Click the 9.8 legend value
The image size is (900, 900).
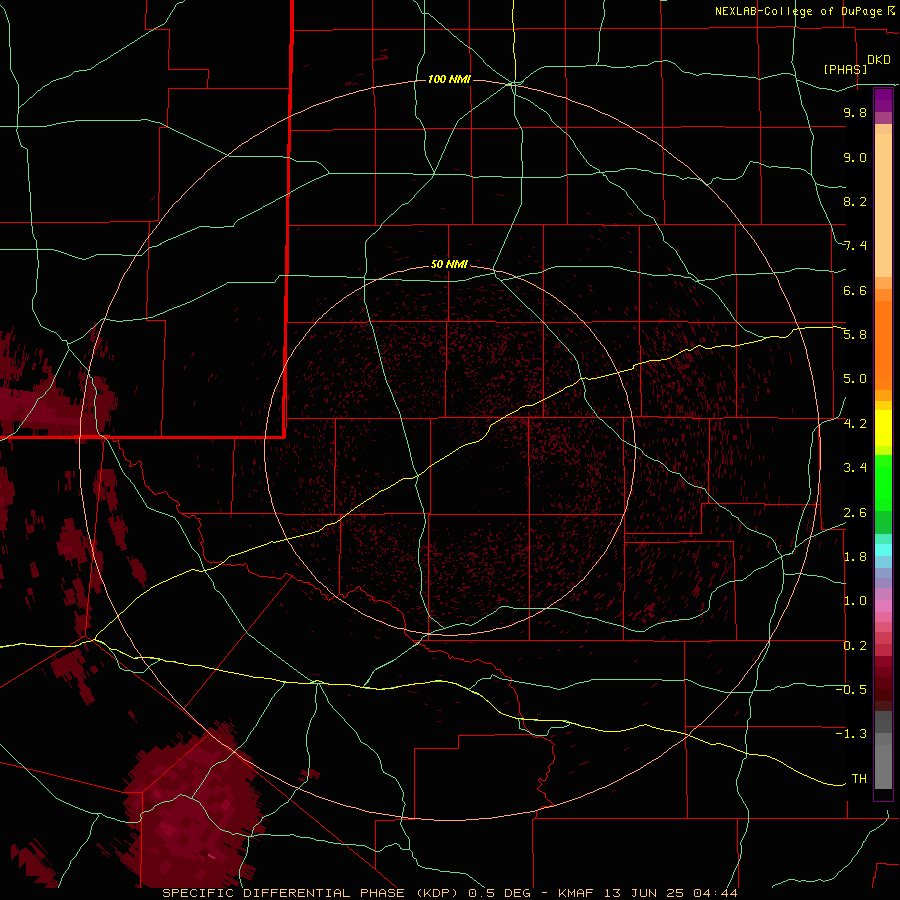pyautogui.click(x=855, y=112)
